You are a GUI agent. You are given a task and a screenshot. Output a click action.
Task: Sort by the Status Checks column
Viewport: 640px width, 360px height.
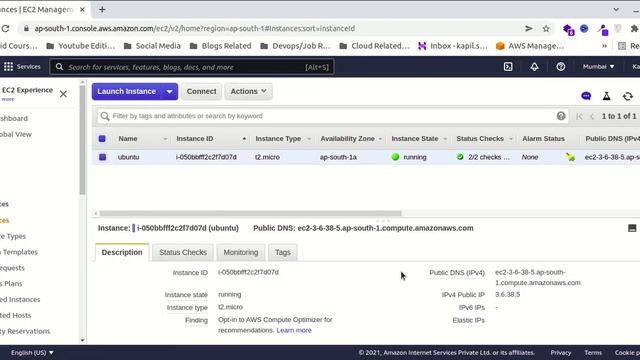480,139
